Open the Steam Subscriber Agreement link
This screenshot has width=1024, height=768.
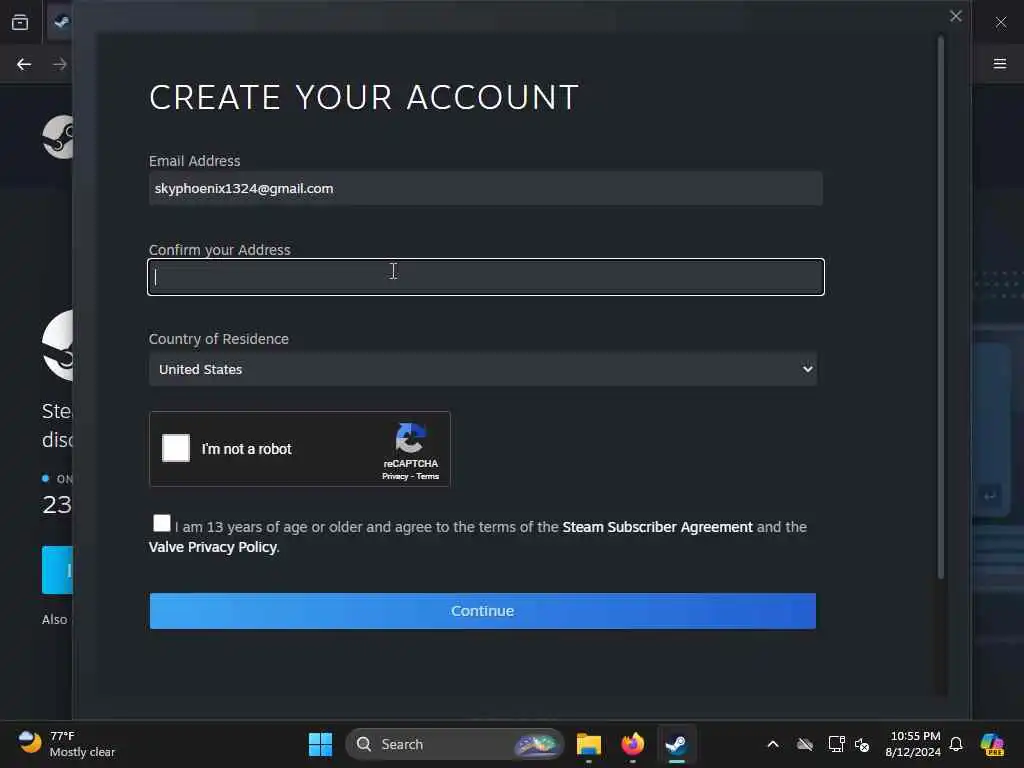click(x=657, y=527)
